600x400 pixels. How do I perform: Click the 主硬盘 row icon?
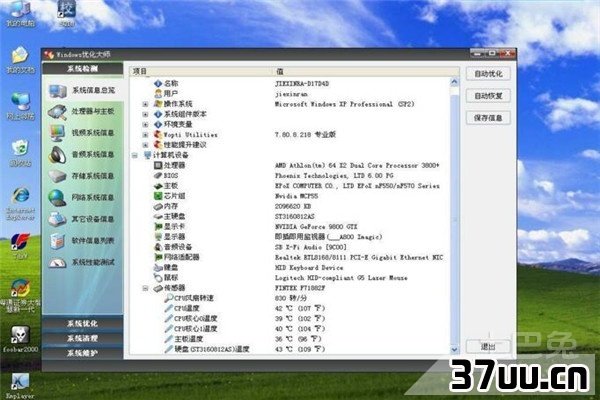tap(158, 217)
